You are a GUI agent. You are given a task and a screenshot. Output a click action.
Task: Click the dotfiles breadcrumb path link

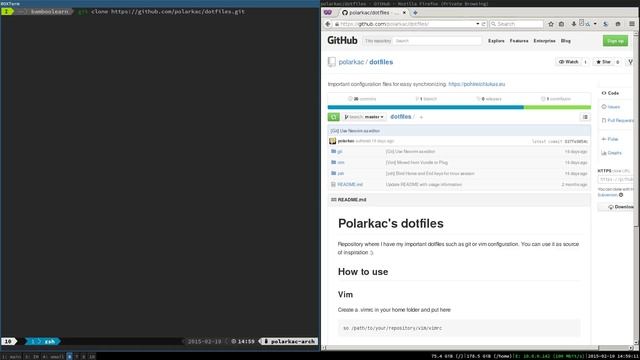tap(400, 117)
